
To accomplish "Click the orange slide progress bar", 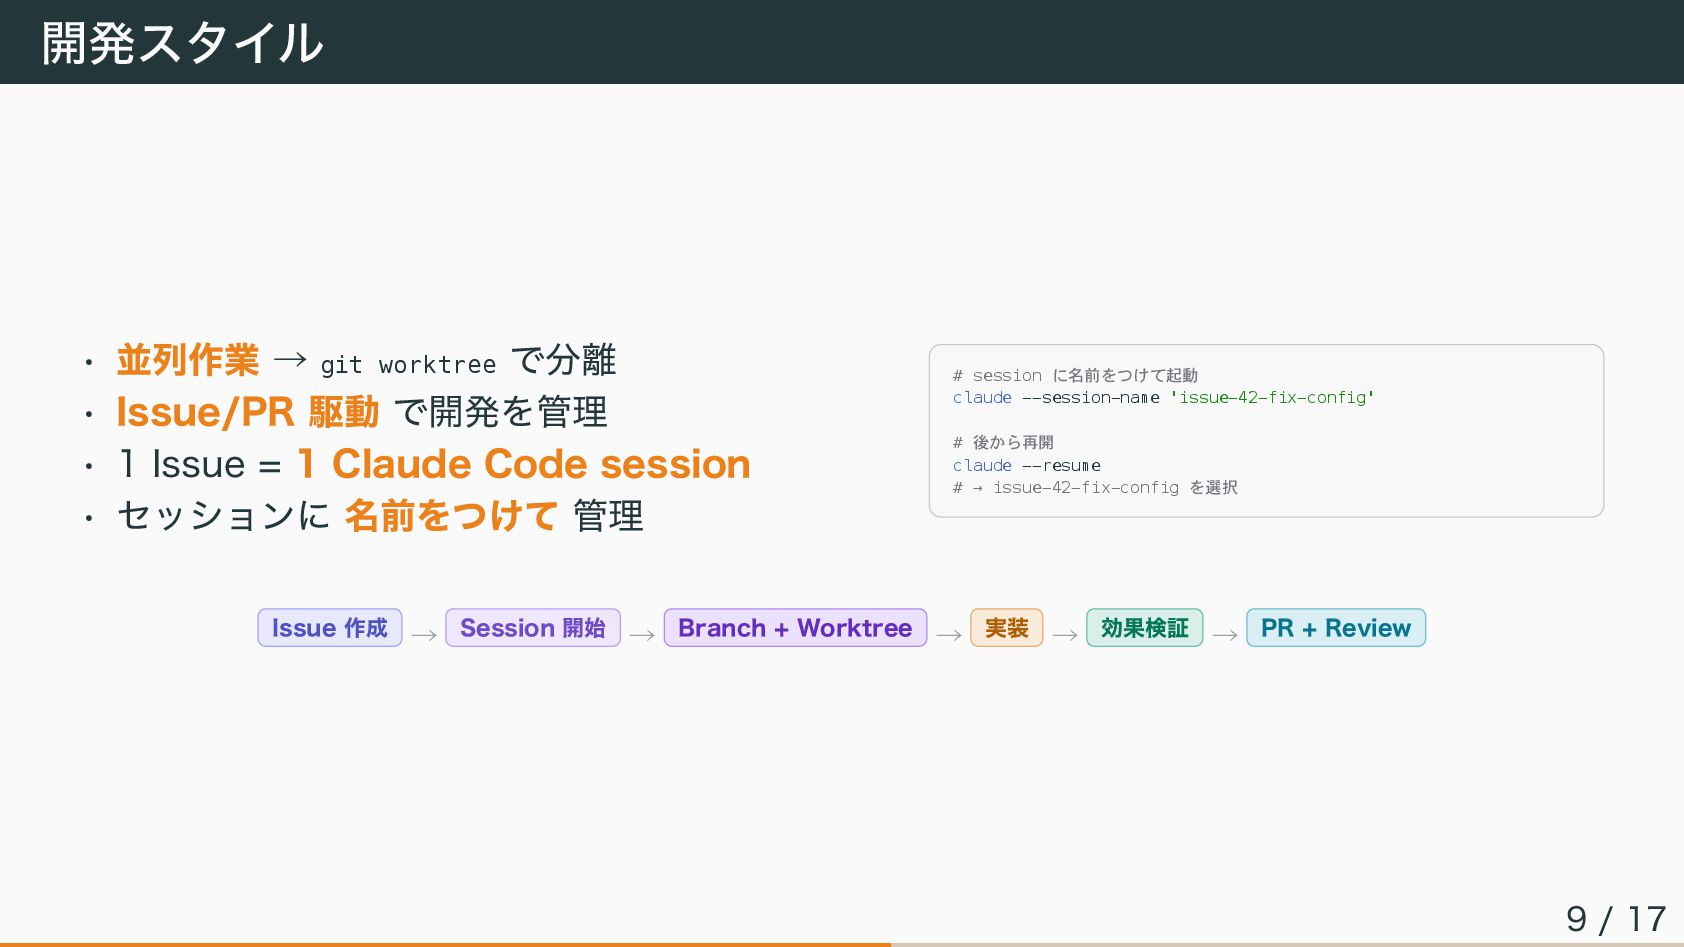I will pyautogui.click(x=445, y=944).
